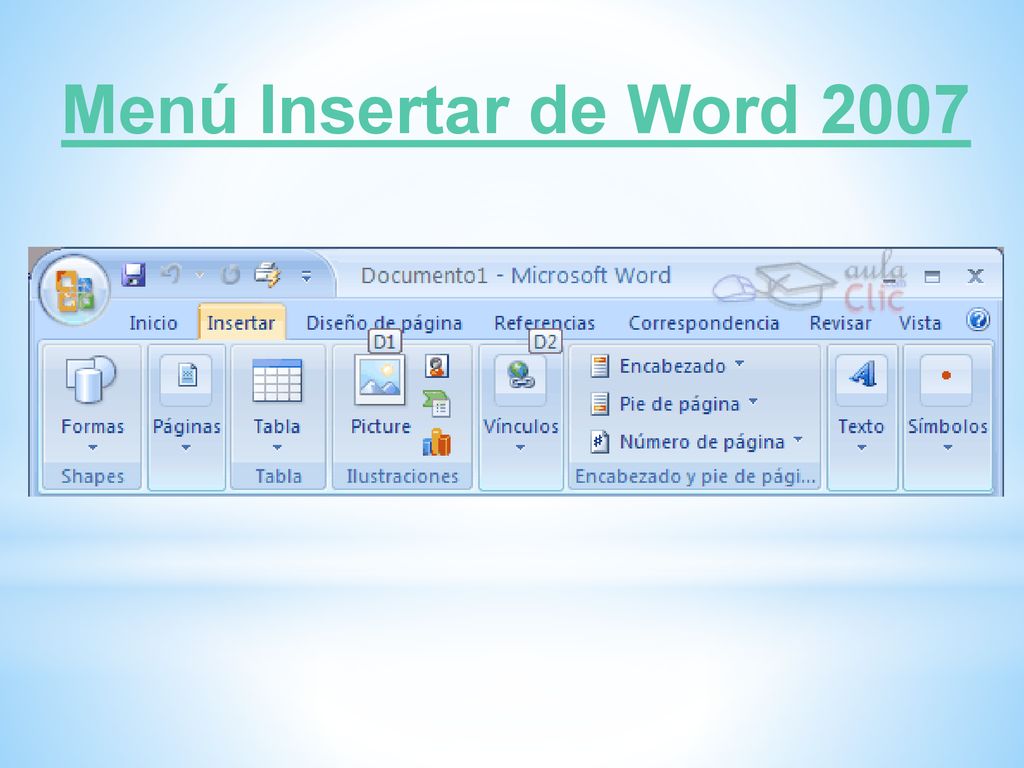Click the round Office button
The image size is (1024, 768).
[74, 290]
